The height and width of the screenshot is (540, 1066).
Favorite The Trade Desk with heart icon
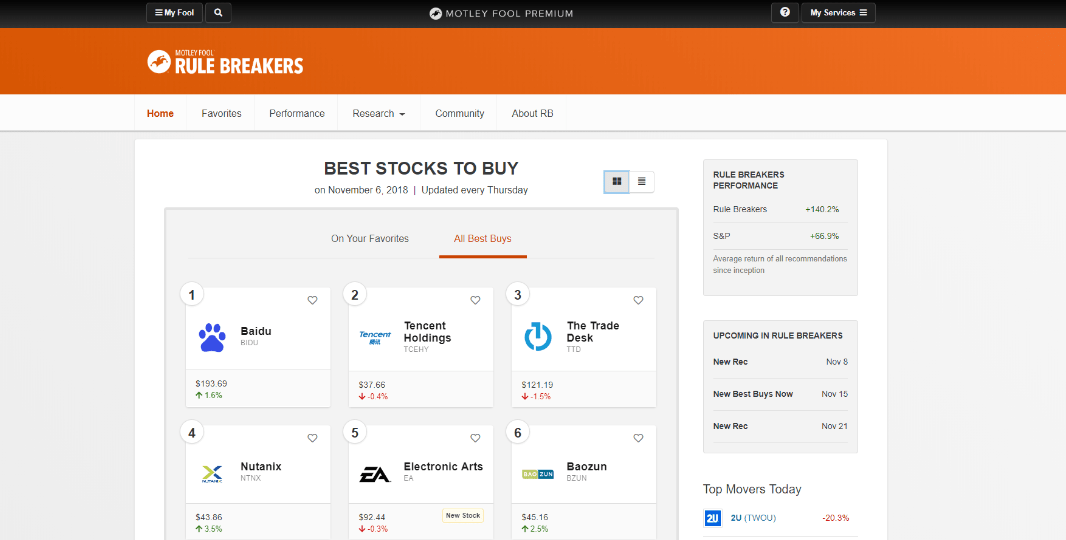tap(638, 300)
